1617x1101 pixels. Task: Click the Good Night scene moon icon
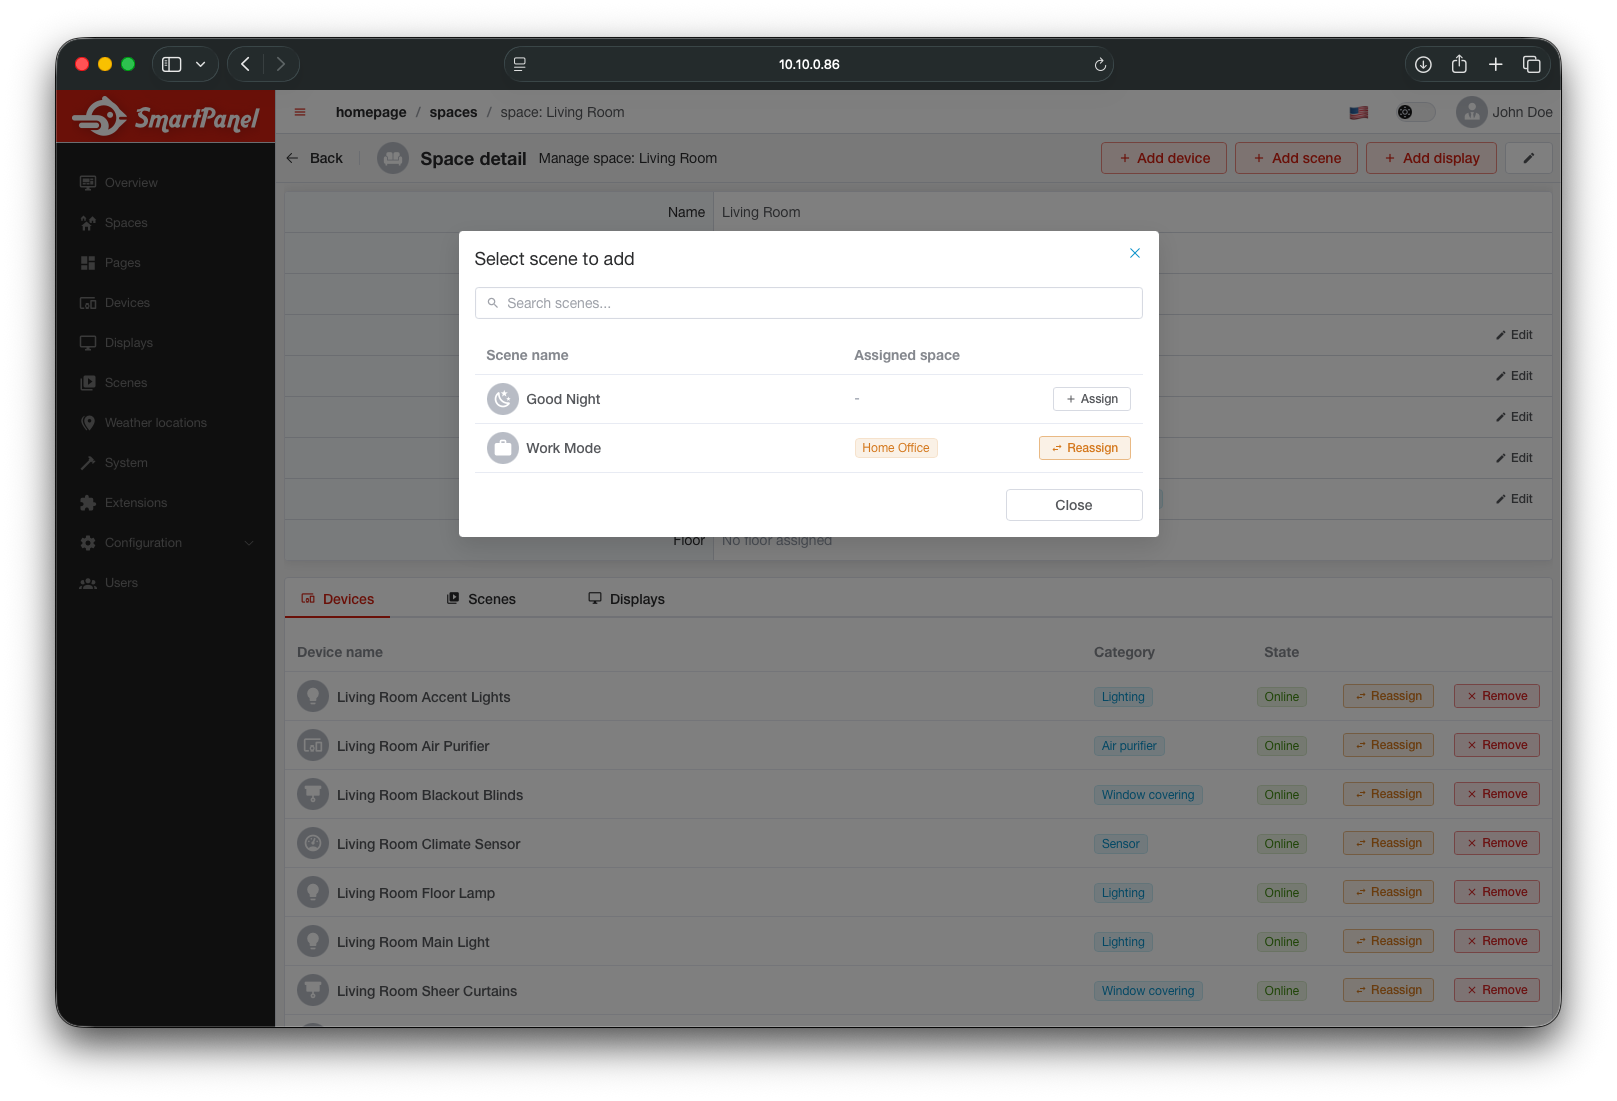(502, 399)
